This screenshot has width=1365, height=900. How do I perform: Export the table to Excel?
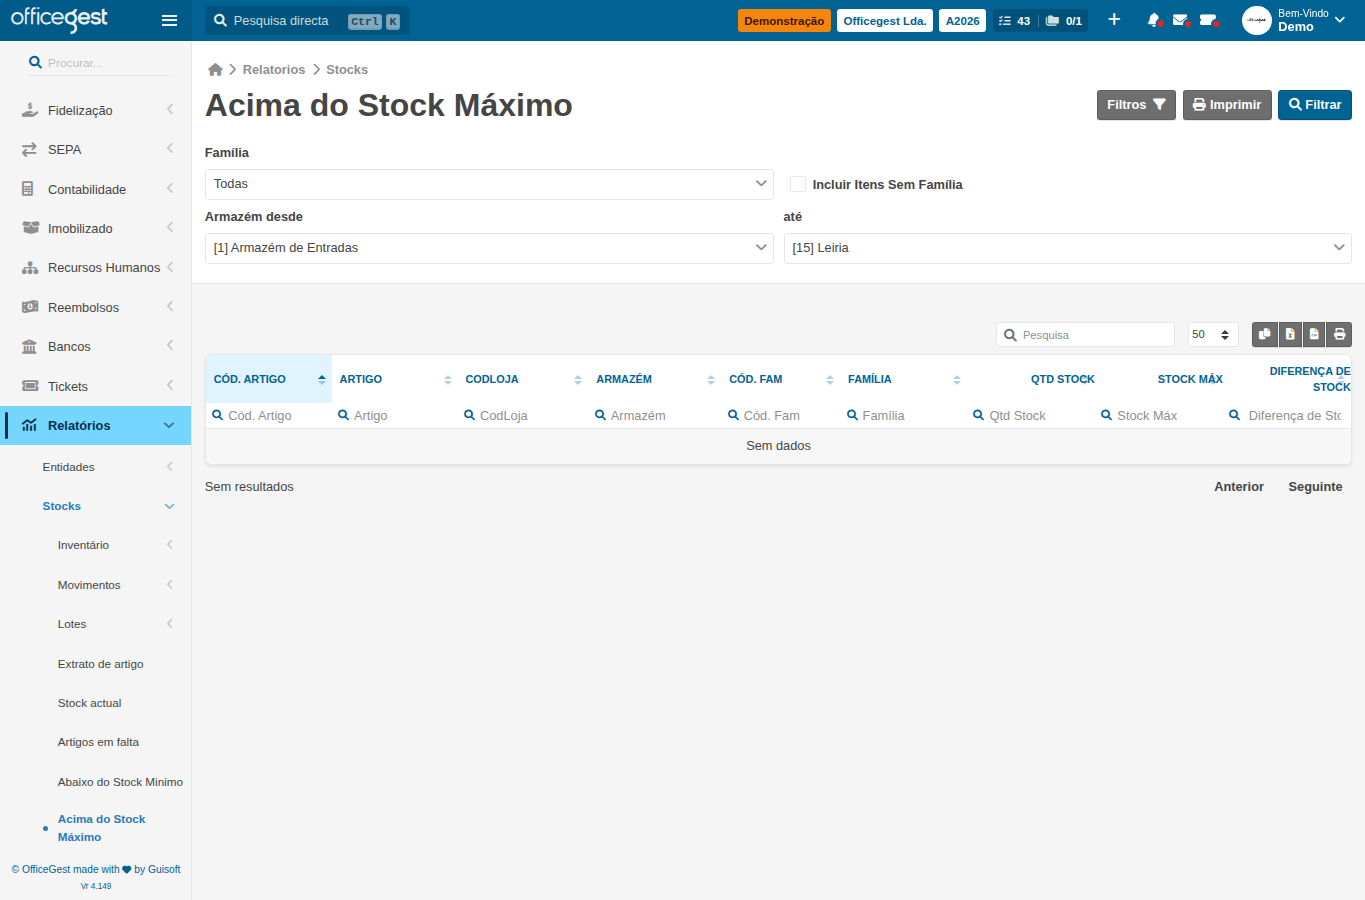coord(1290,334)
